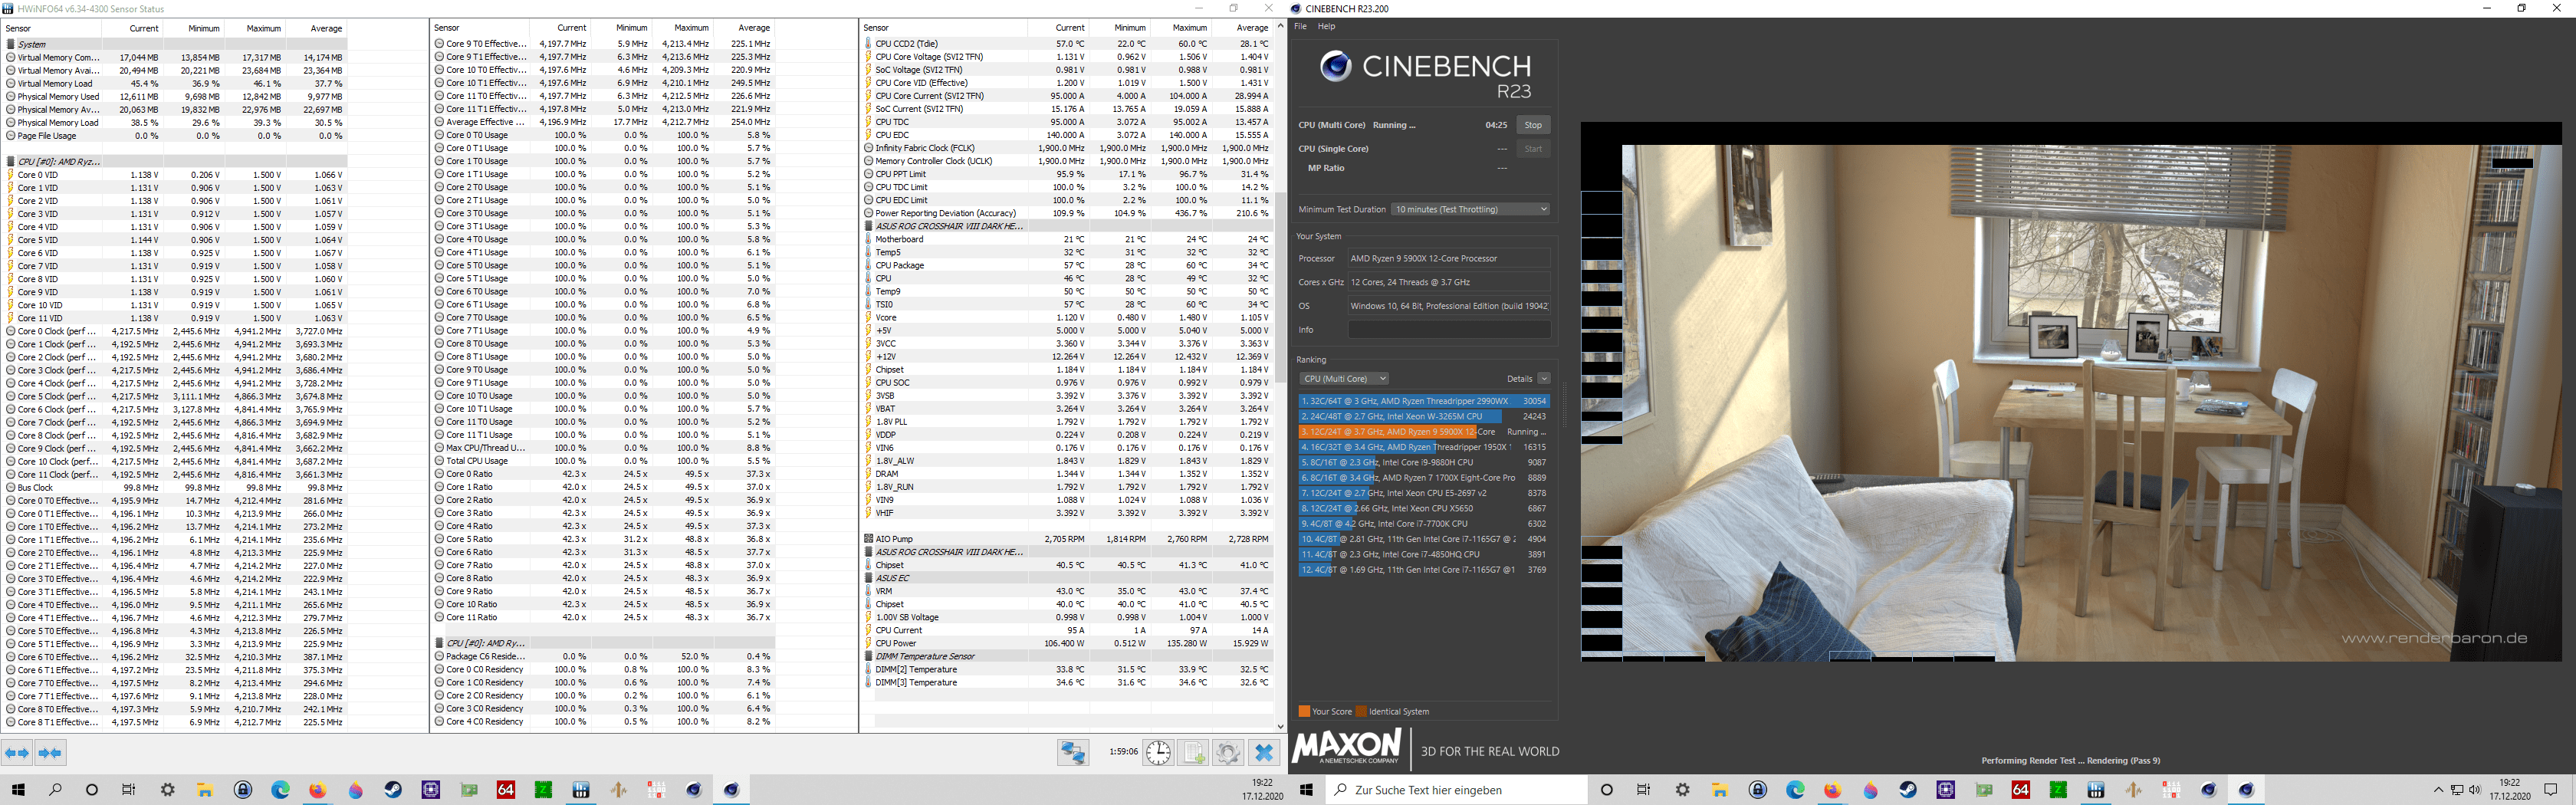The width and height of the screenshot is (2576, 805).
Task: Select the Core i9-9880H ranking entry
Action: pyautogui.click(x=1424, y=463)
